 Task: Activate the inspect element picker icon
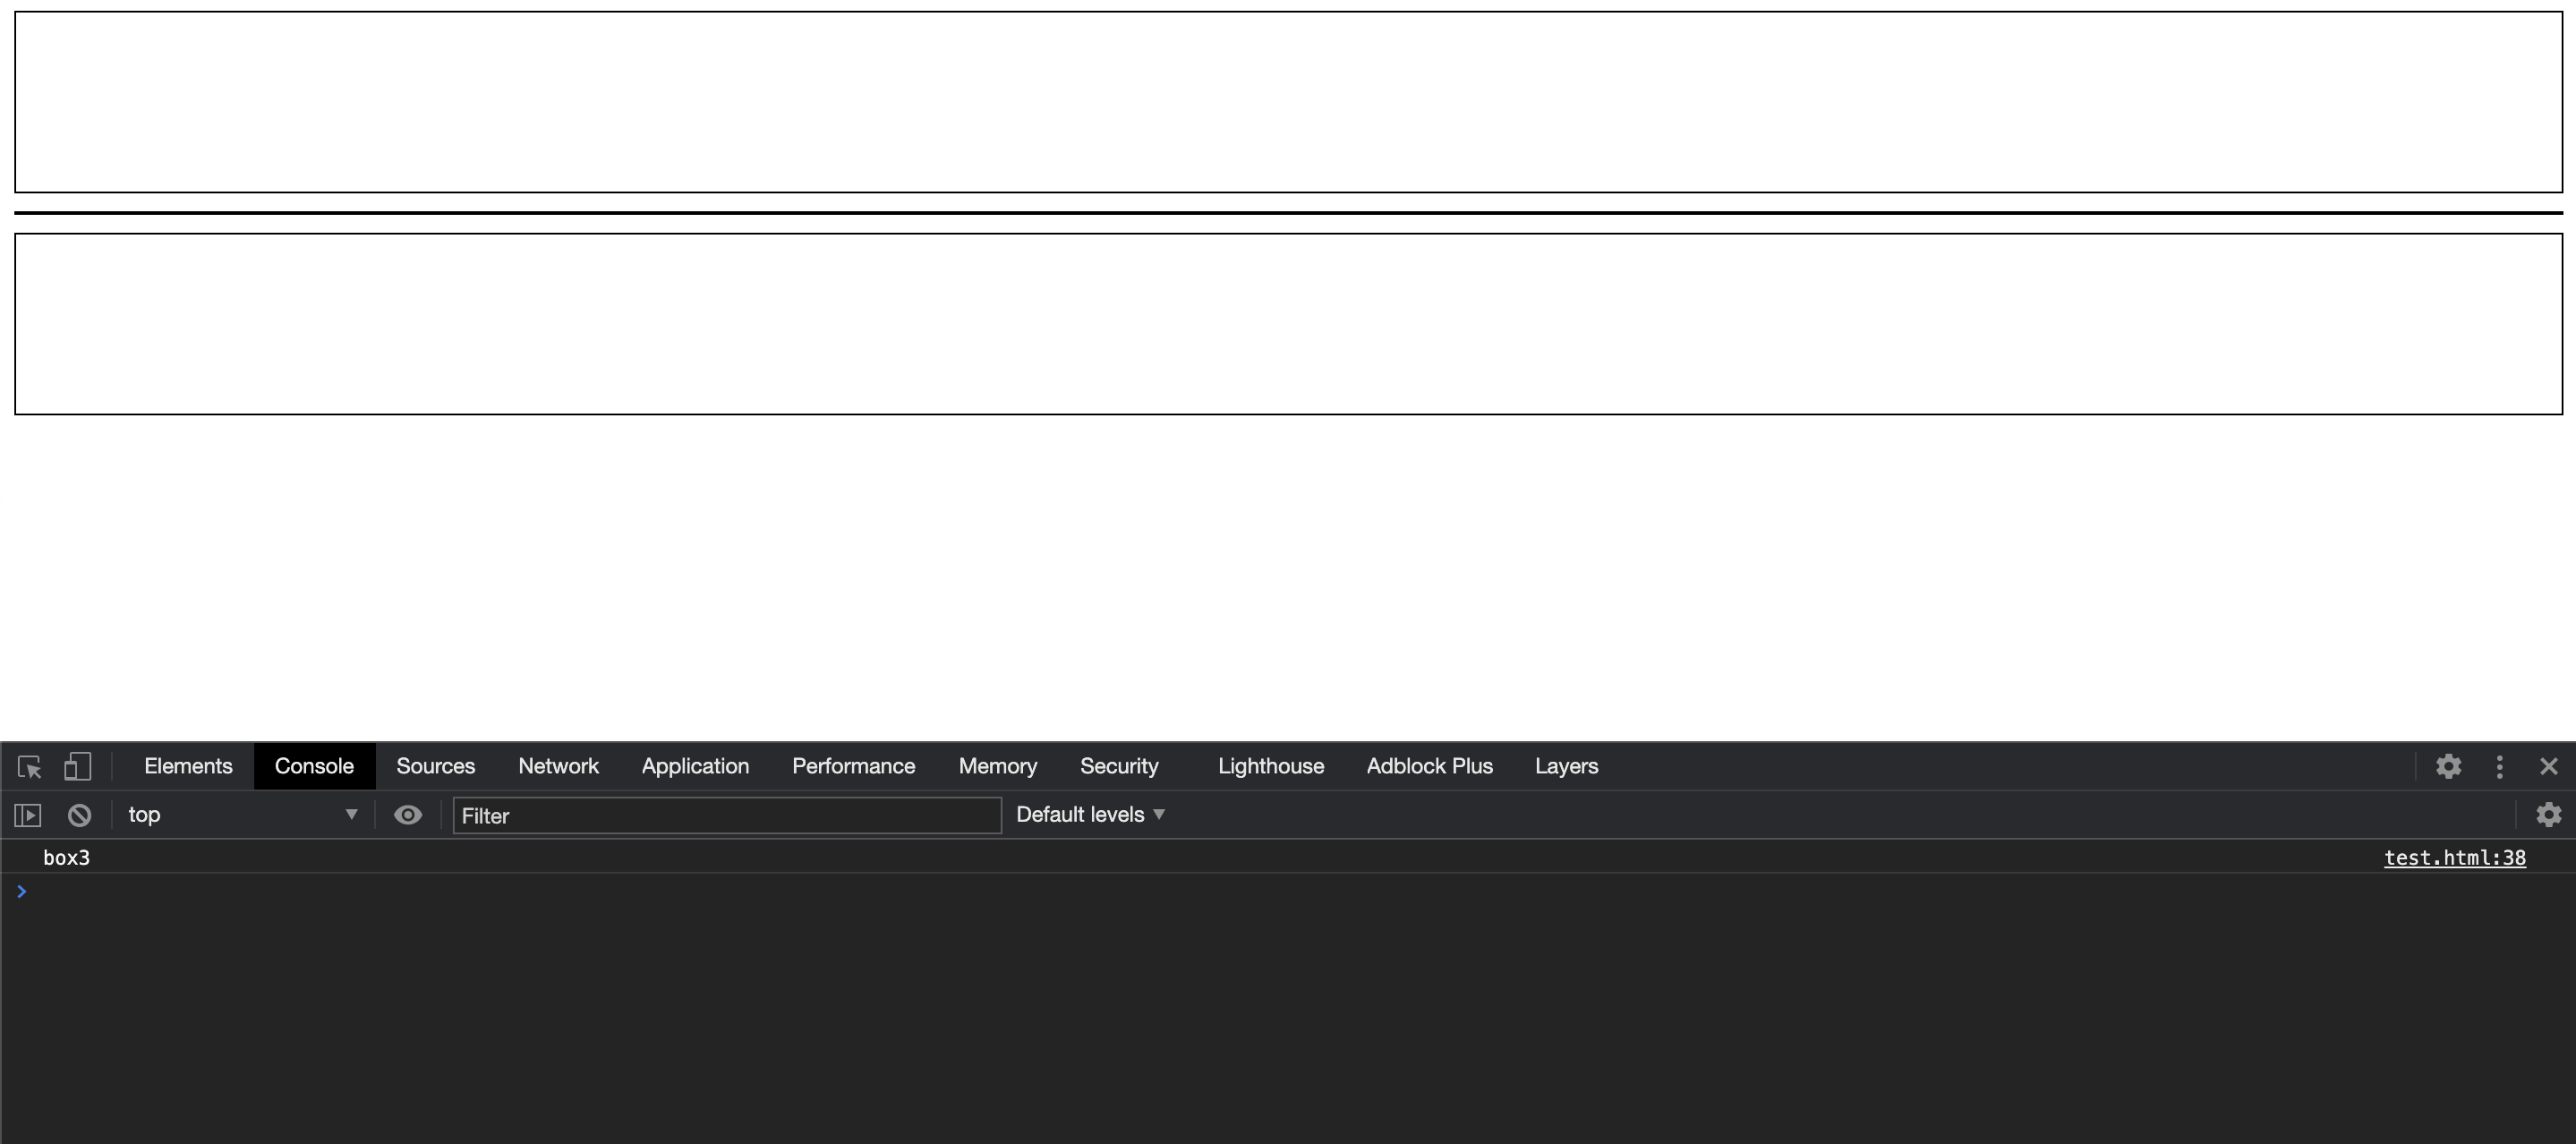(29, 767)
